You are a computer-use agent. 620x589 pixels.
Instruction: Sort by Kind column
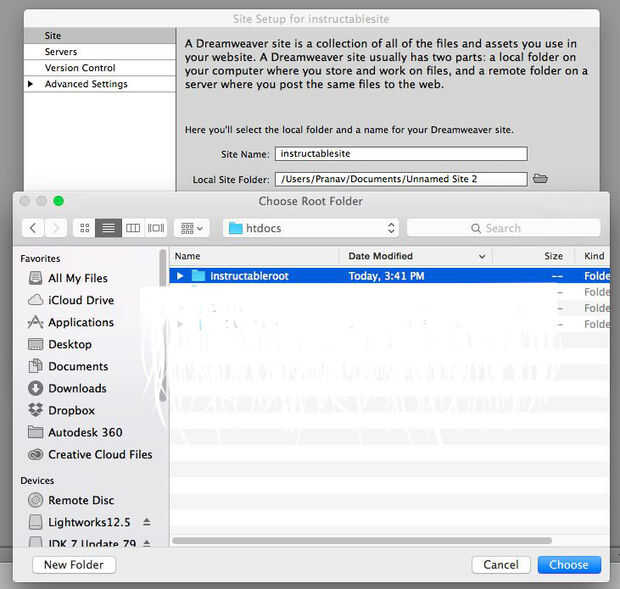593,256
